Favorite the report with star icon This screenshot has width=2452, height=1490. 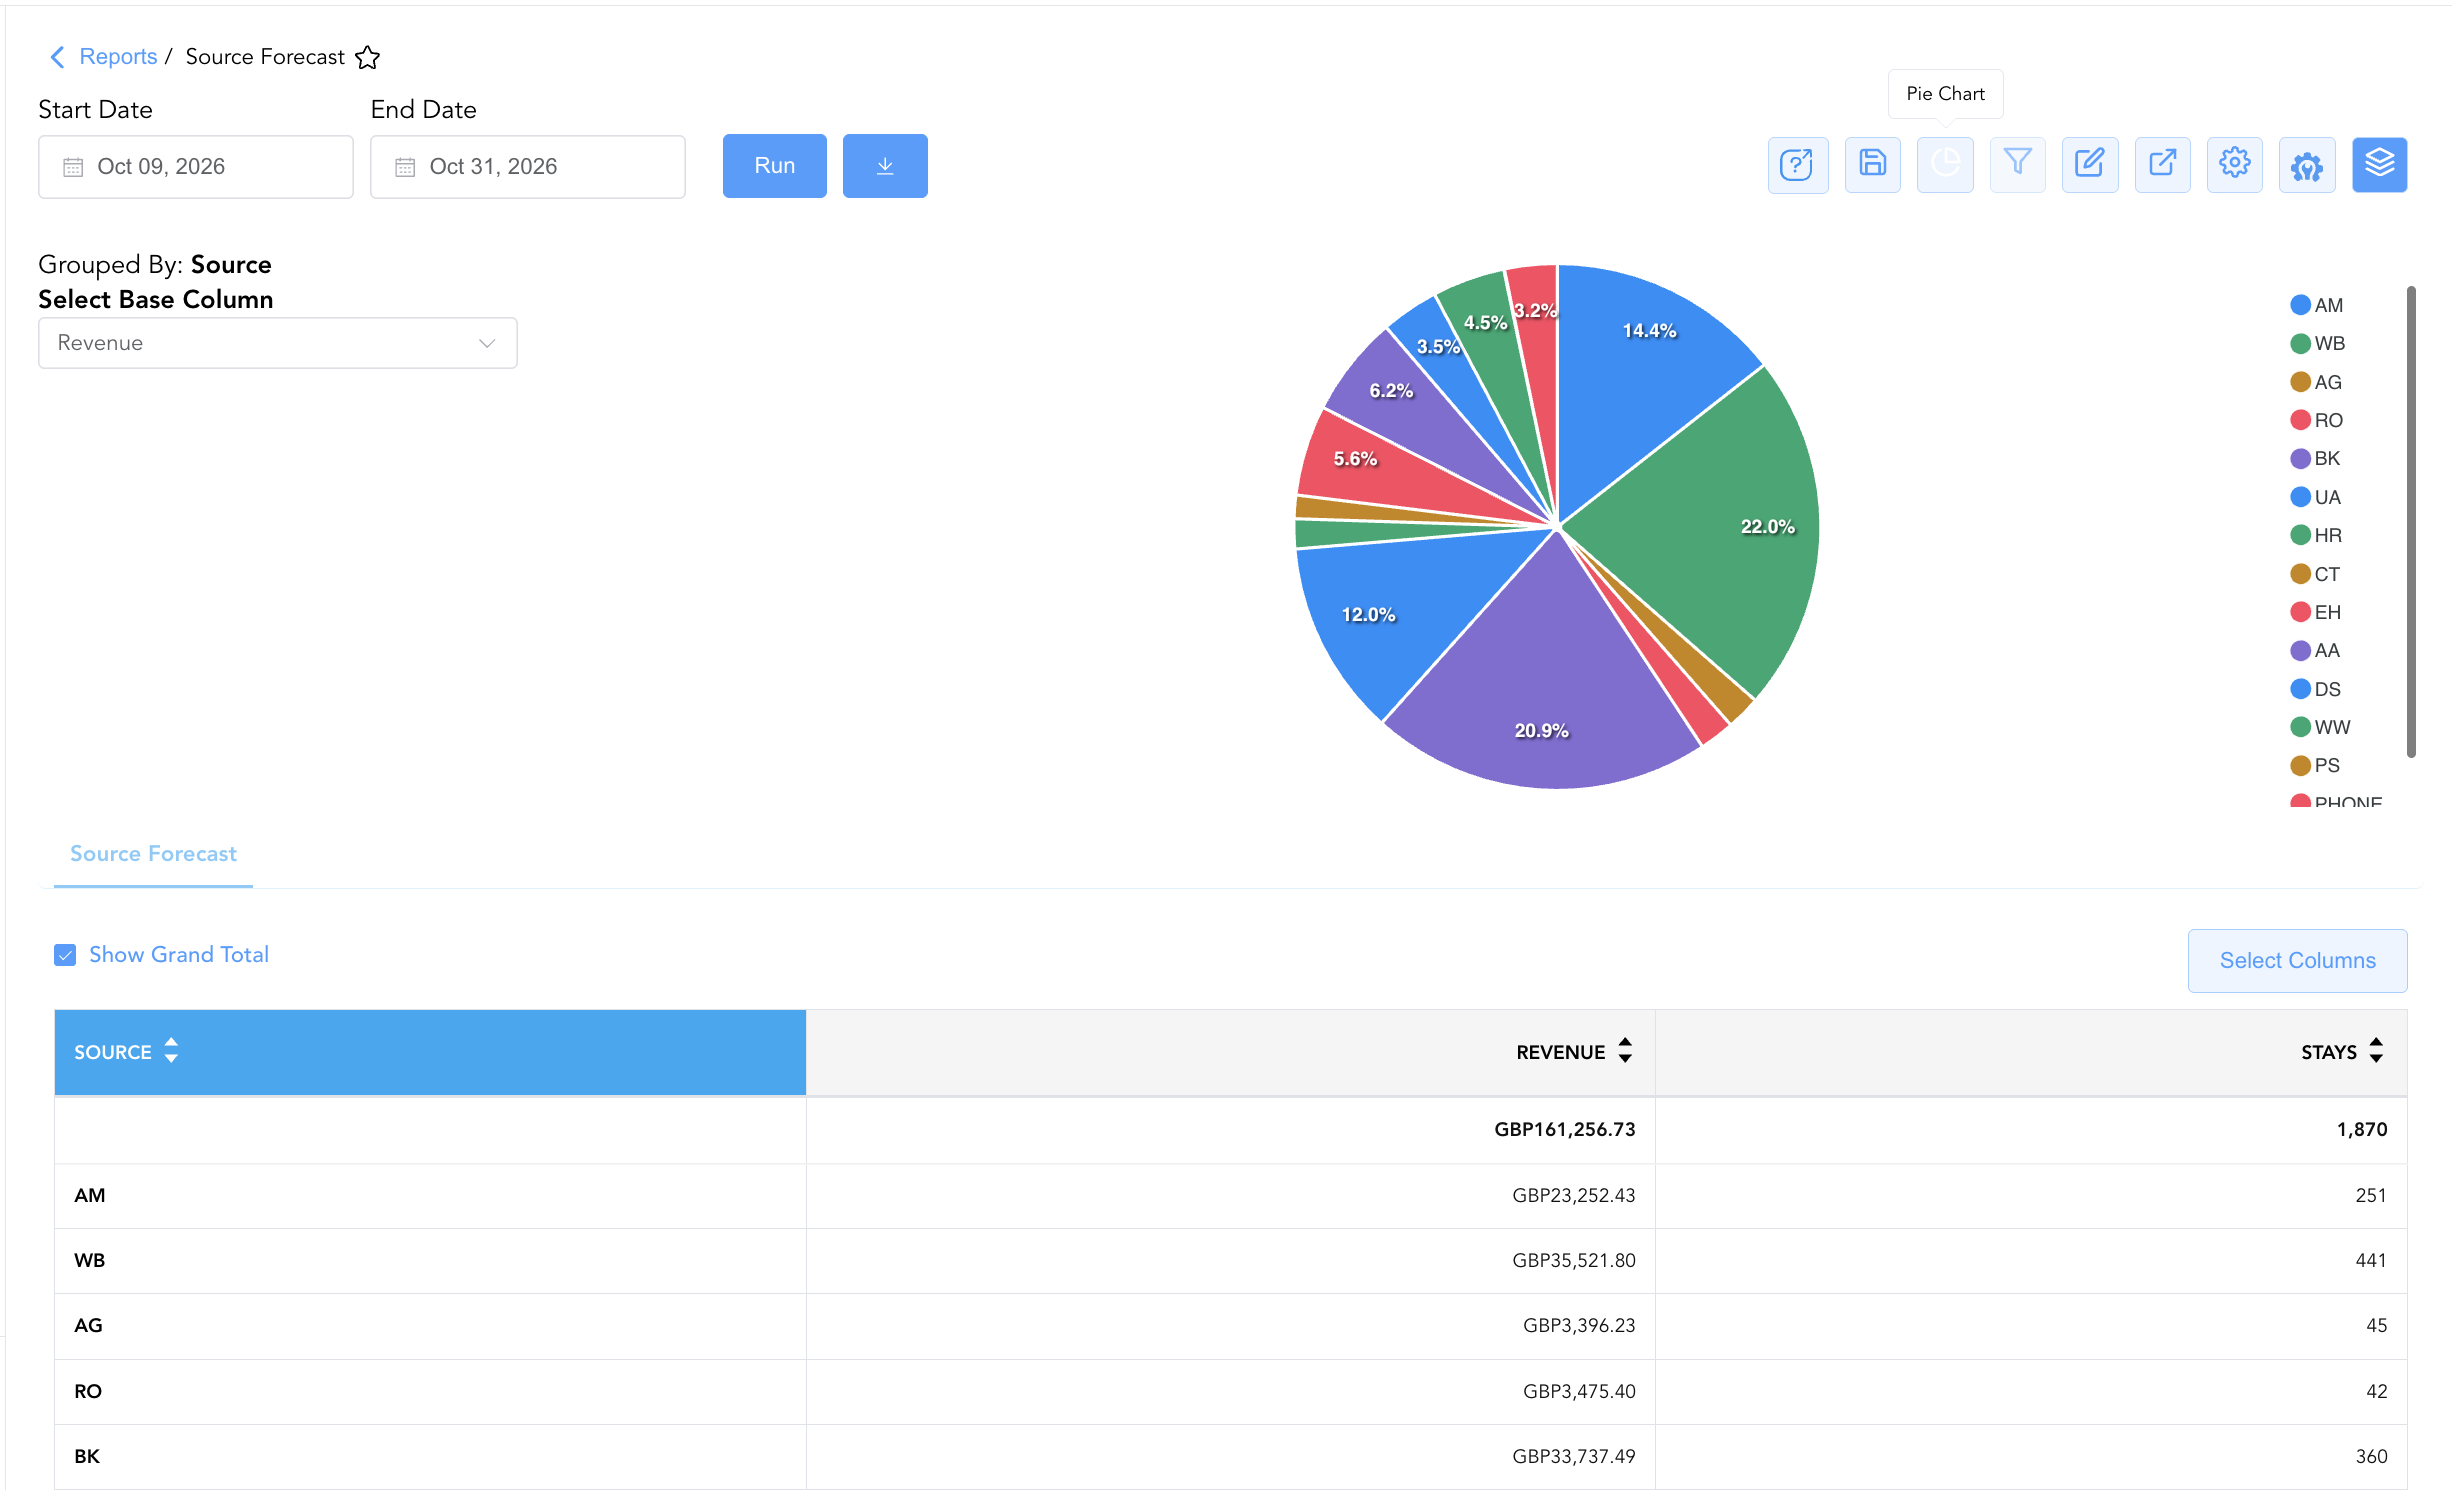(368, 57)
